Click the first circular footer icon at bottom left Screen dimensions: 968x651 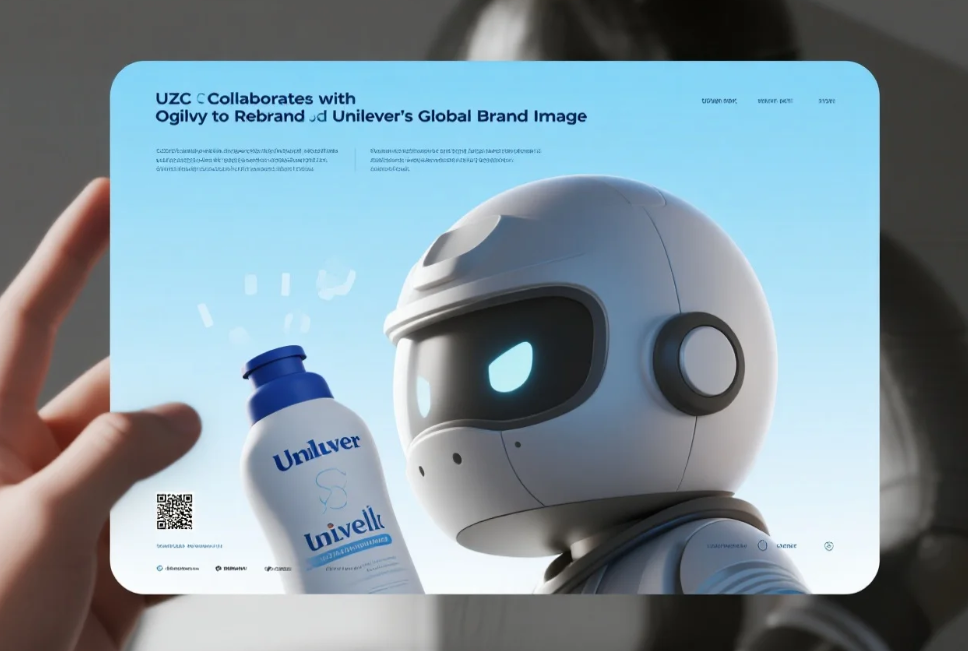(x=159, y=568)
